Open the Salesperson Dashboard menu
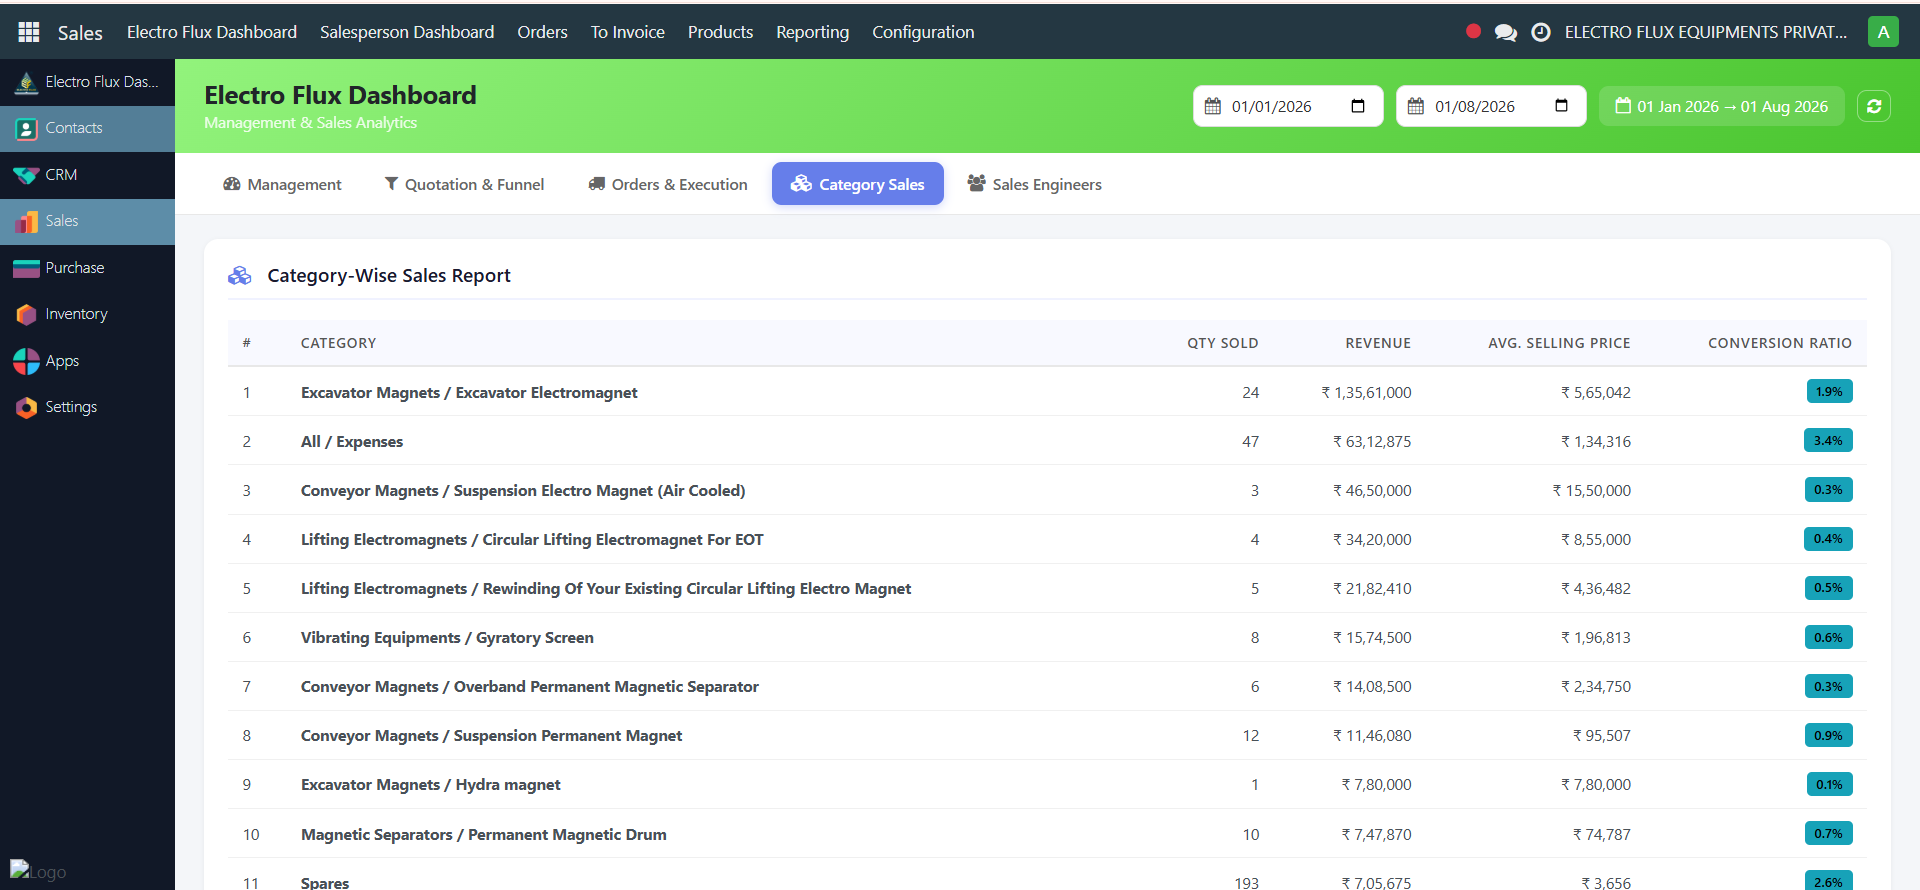1920x890 pixels. click(x=407, y=32)
